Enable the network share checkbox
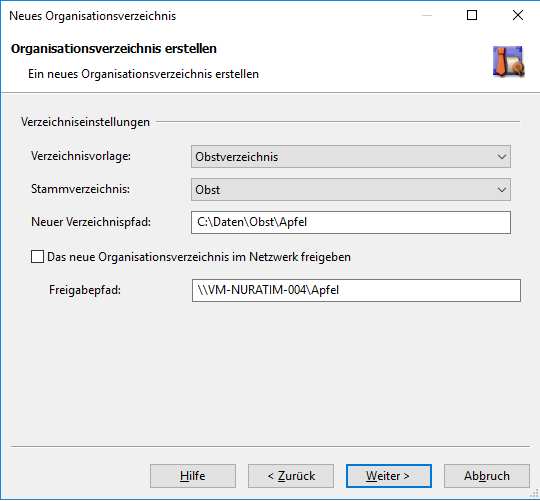Image resolution: width=540 pixels, height=501 pixels. [37, 257]
